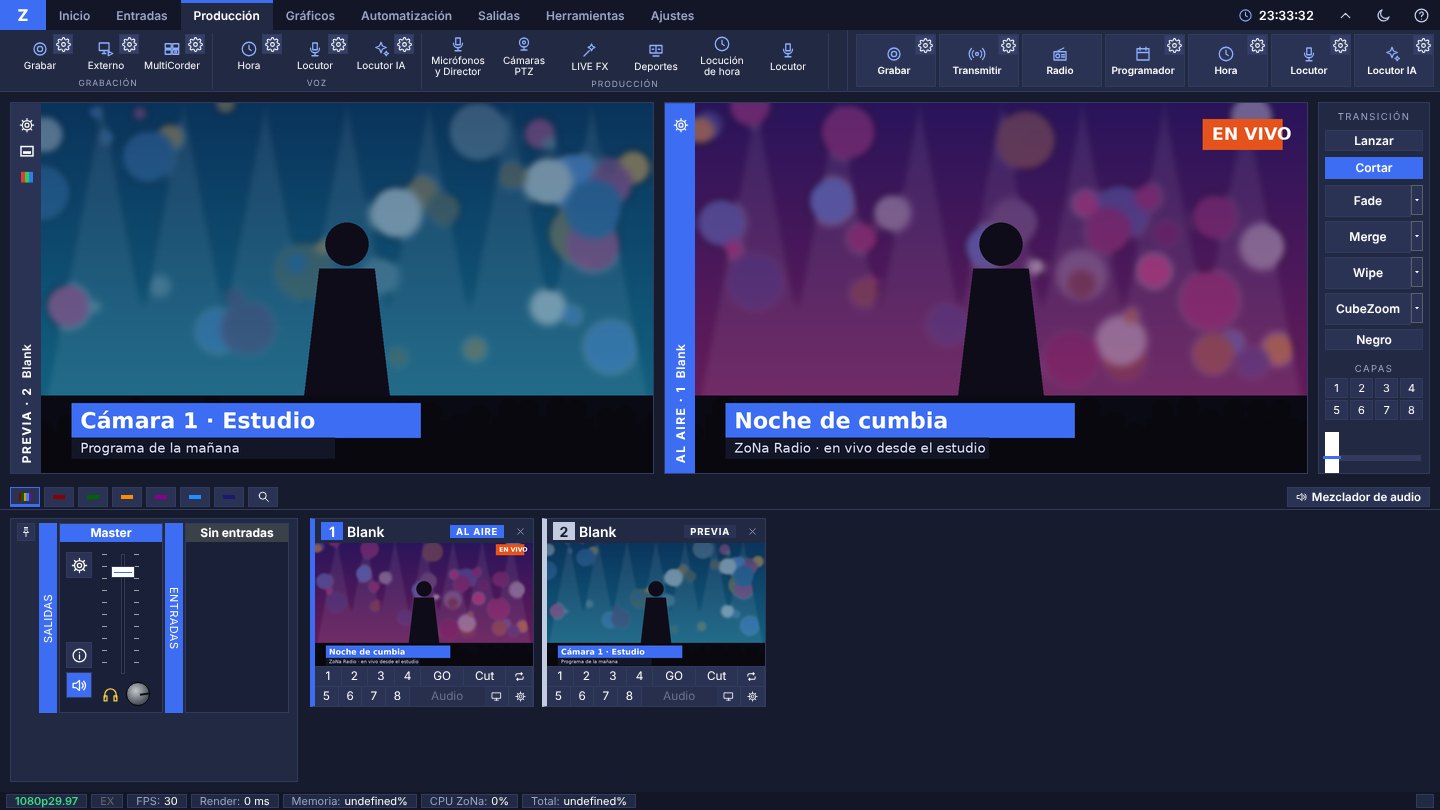Switch to the Gráficos tab
This screenshot has width=1440, height=810.
pos(310,15)
